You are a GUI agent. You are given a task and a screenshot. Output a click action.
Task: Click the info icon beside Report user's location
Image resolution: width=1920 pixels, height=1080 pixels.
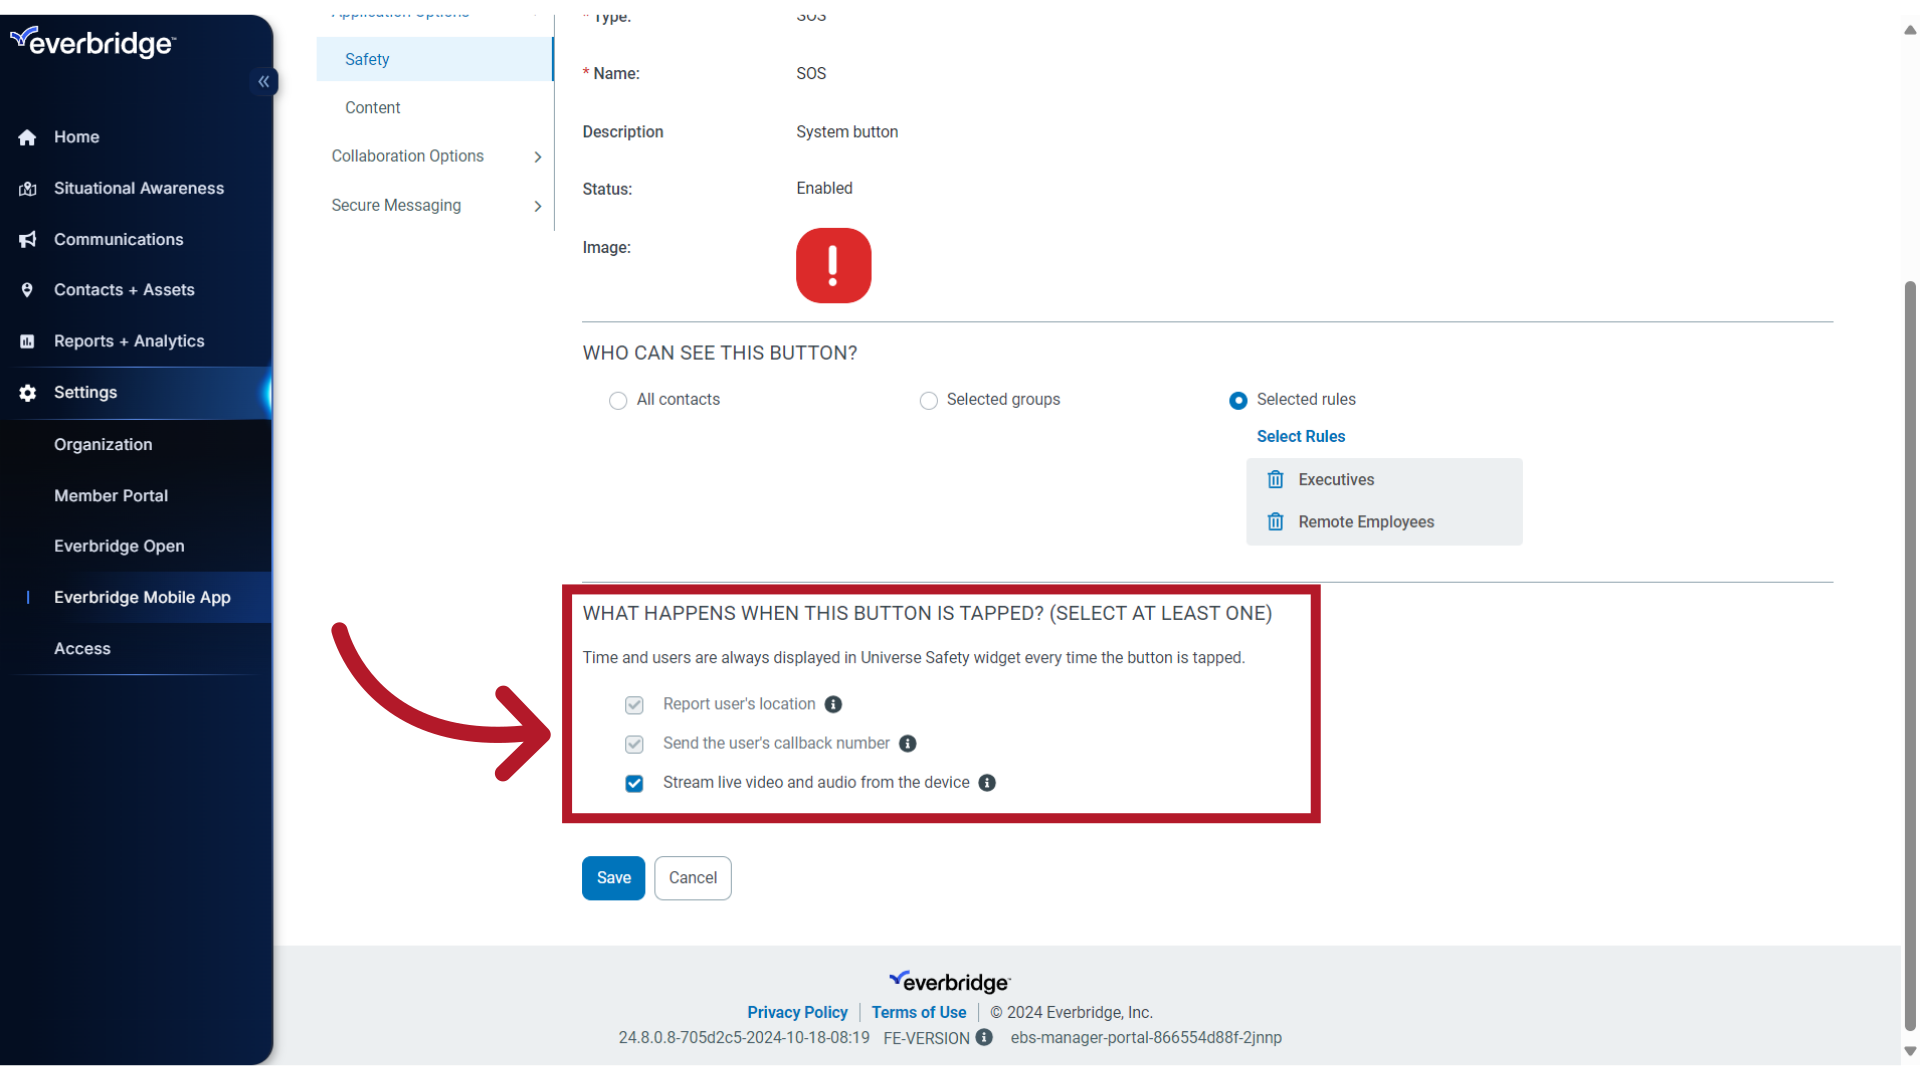[833, 704]
